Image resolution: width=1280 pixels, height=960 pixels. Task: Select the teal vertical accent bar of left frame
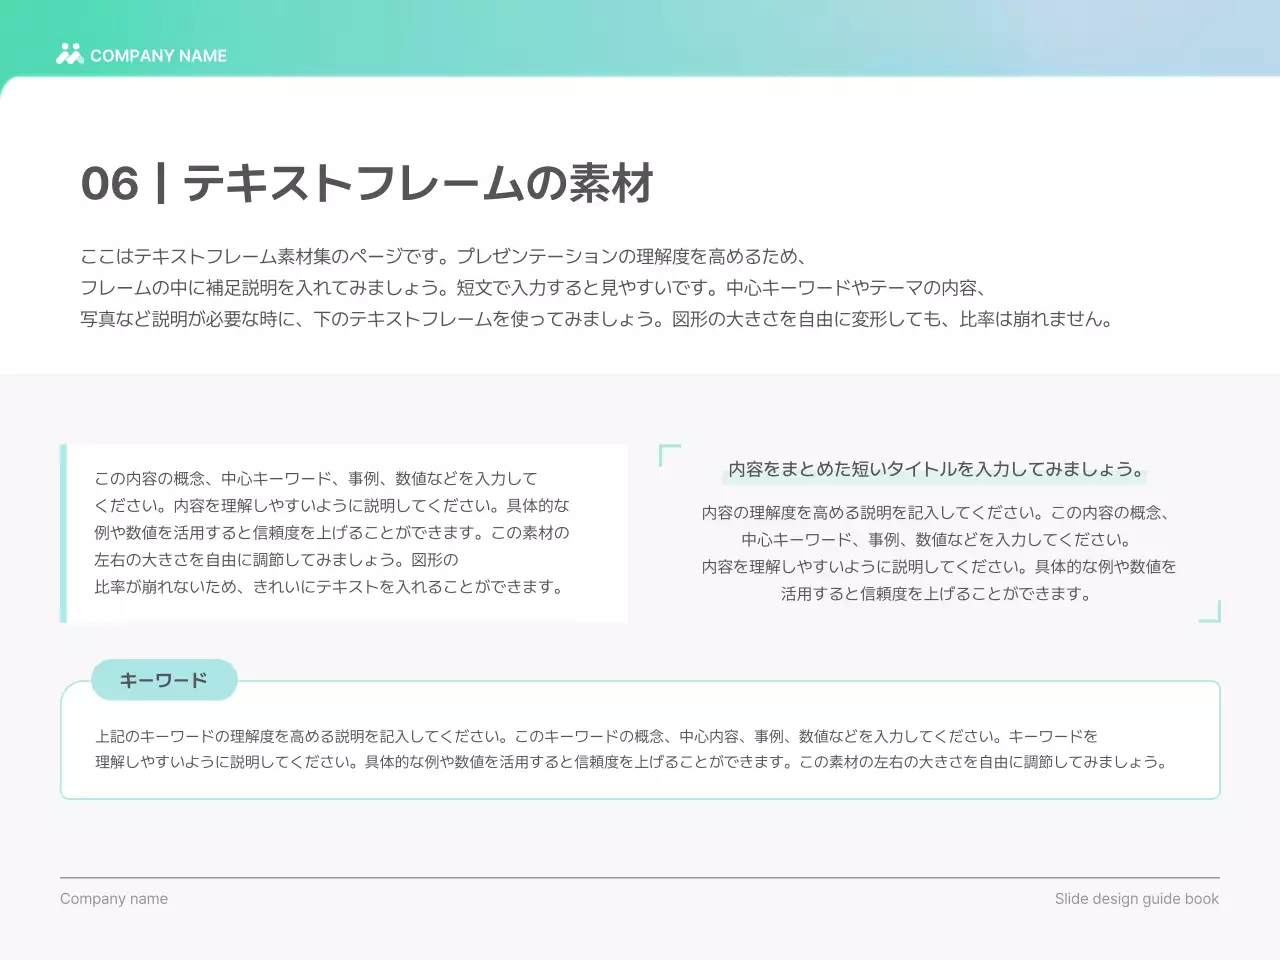click(63, 533)
